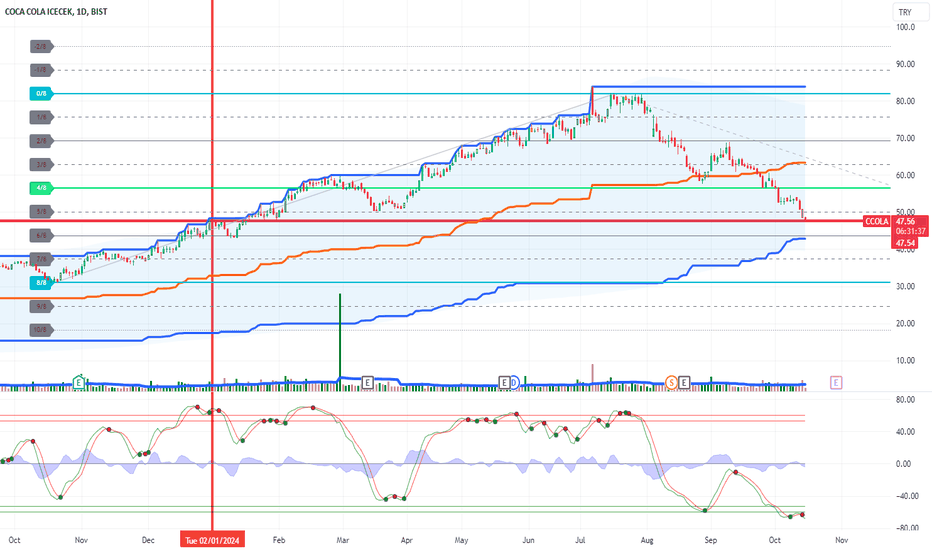Click the purple upcoming earnings E marker
This screenshot has width=932, height=550.
(x=836, y=383)
